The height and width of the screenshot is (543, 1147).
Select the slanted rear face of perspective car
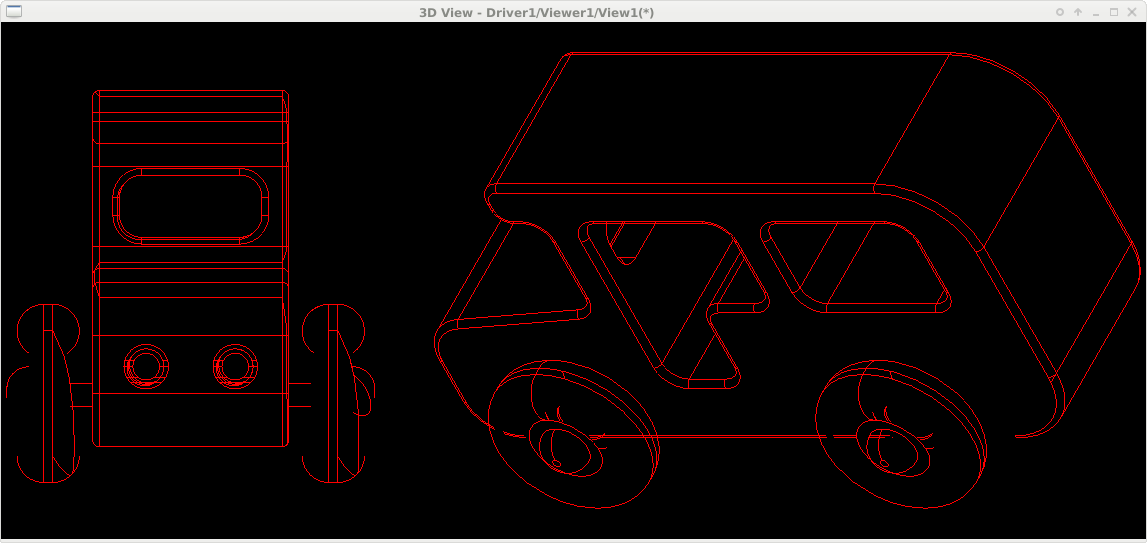[1060, 250]
